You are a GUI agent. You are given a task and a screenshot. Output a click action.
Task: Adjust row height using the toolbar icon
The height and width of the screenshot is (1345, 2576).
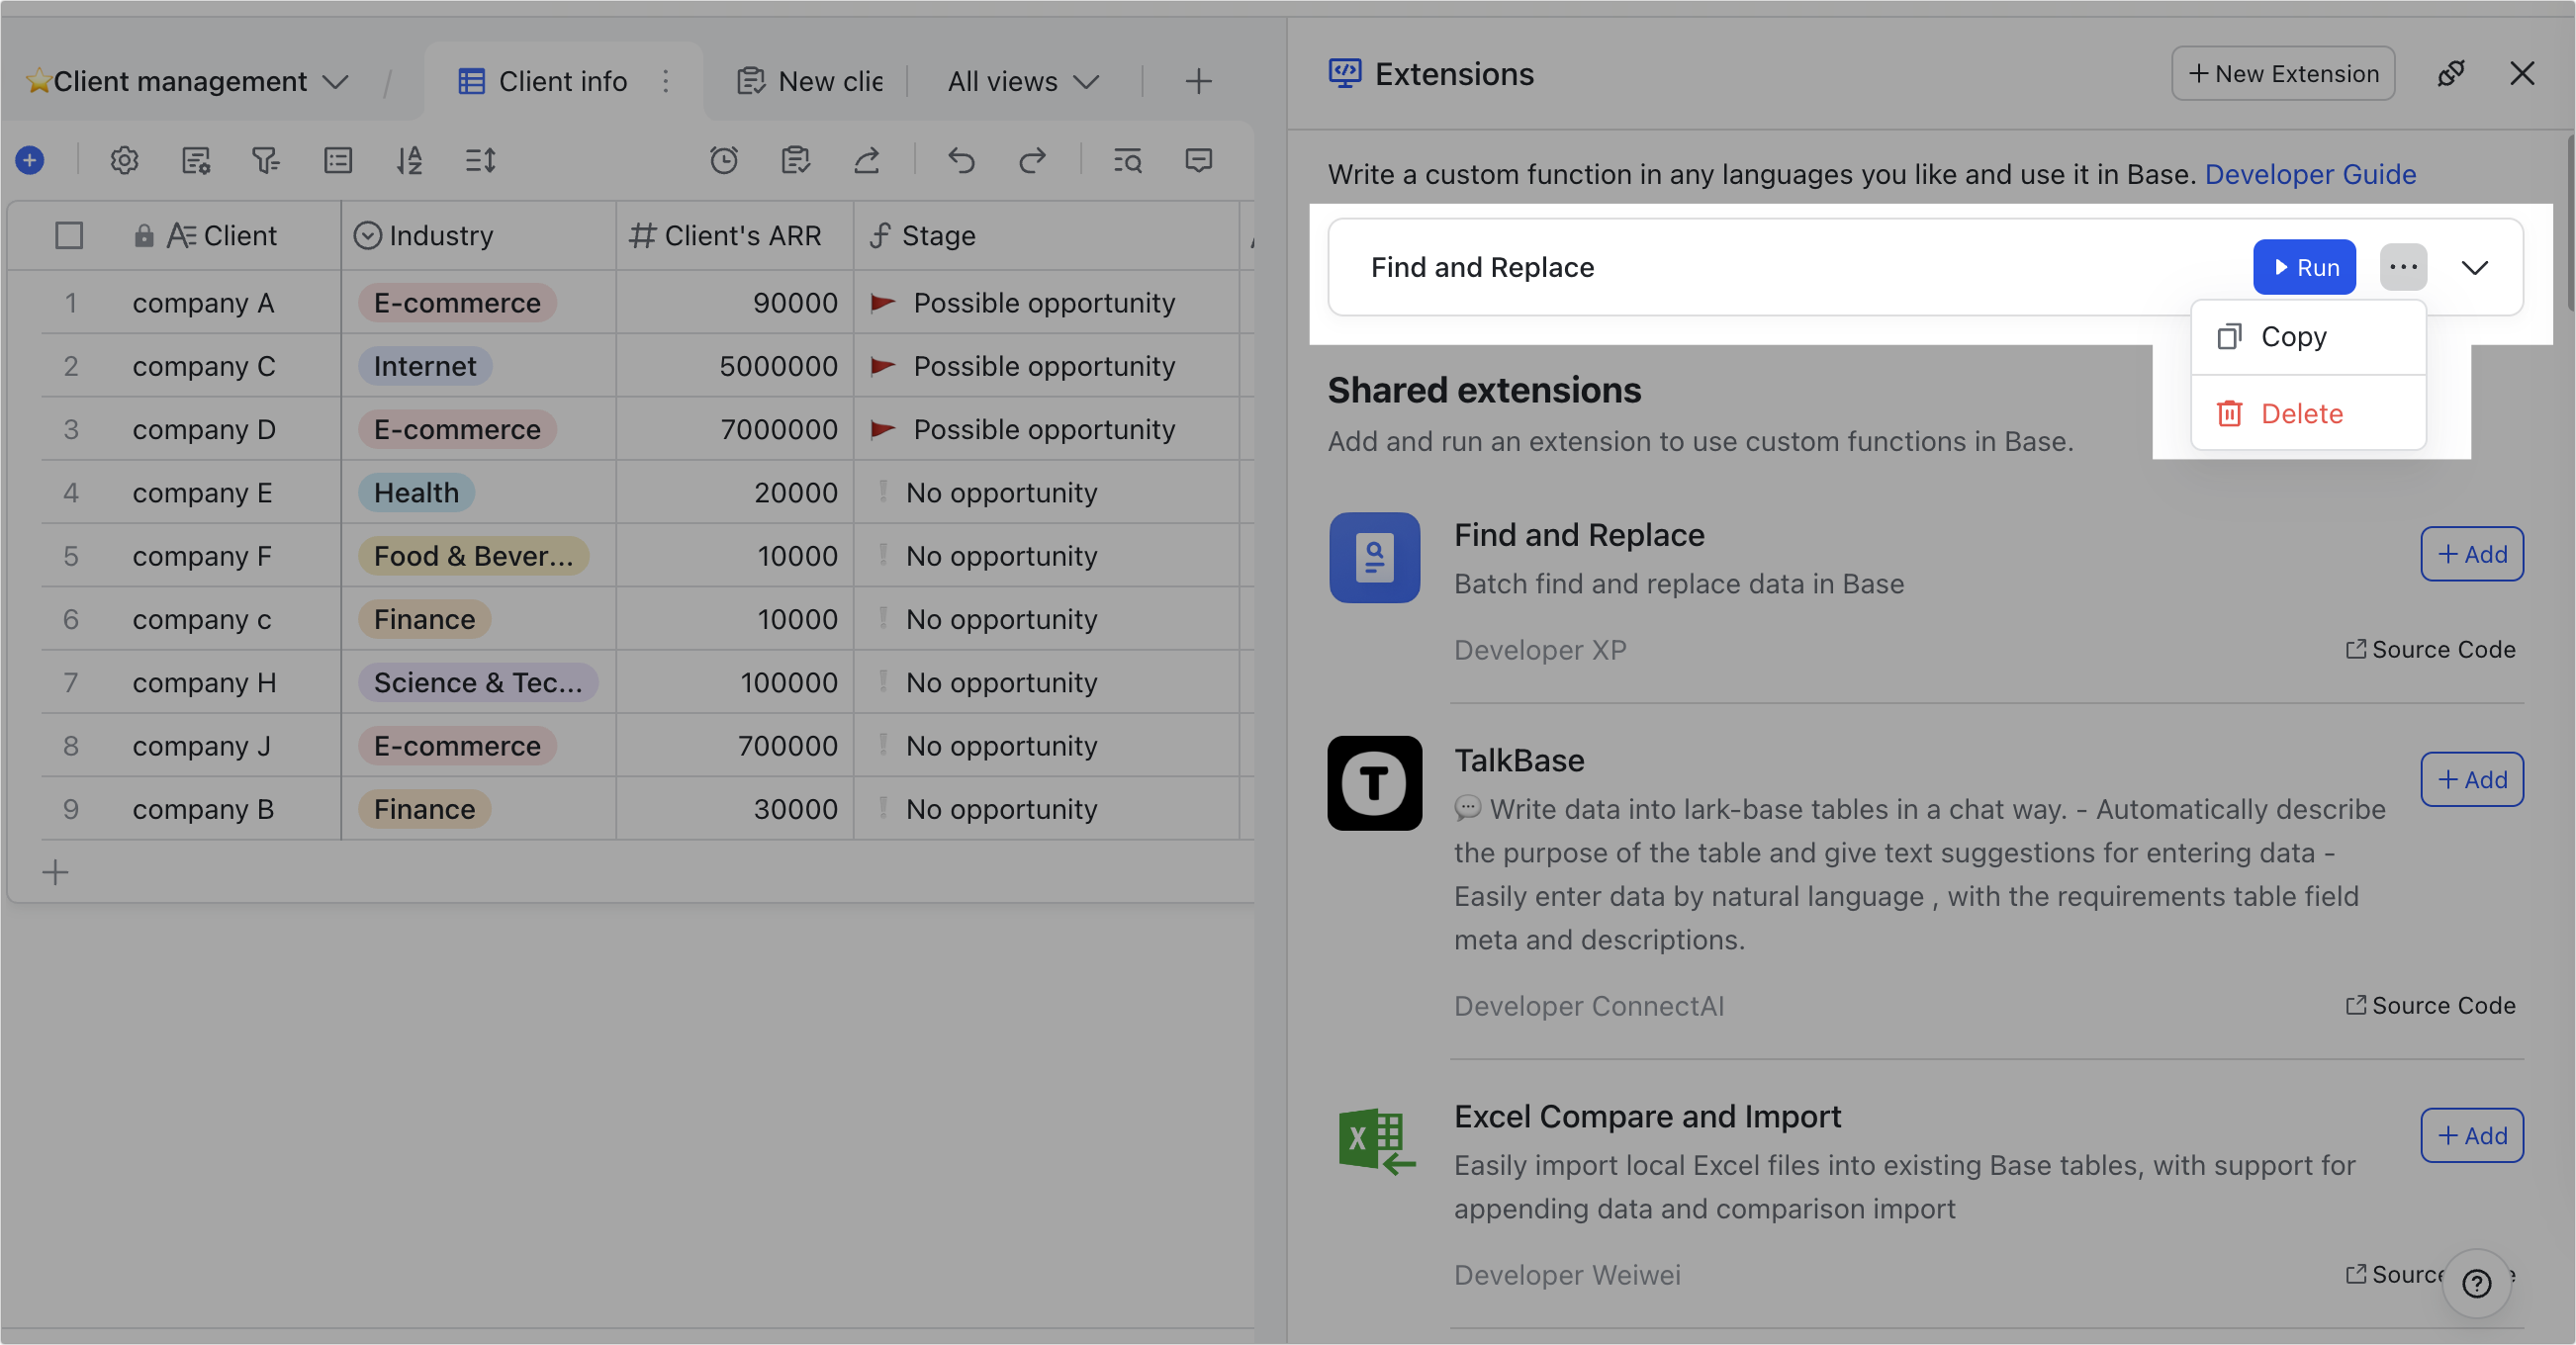tap(479, 160)
